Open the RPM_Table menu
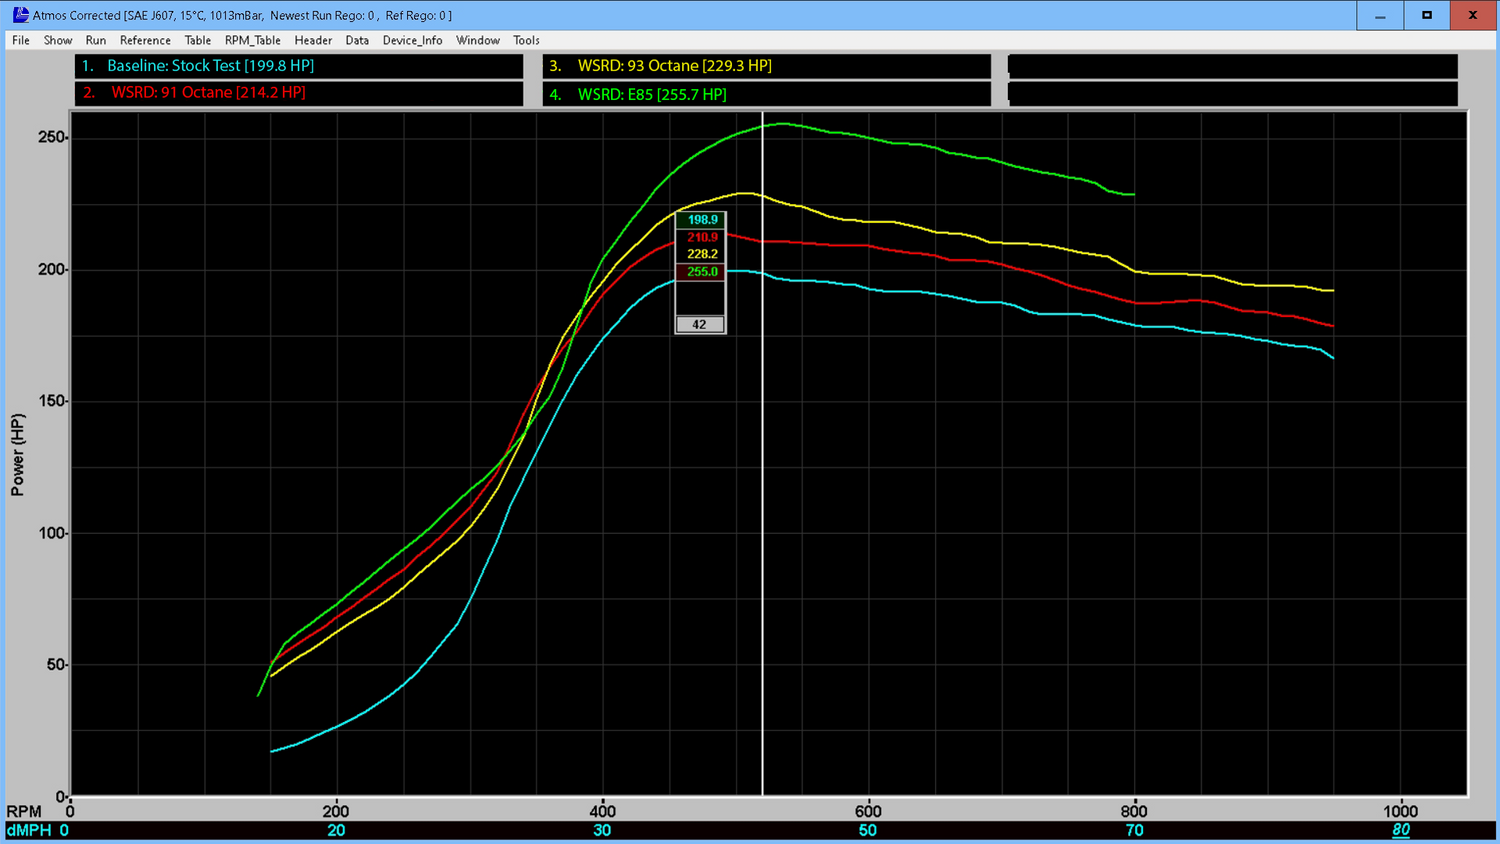This screenshot has height=844, width=1500. pos(252,40)
